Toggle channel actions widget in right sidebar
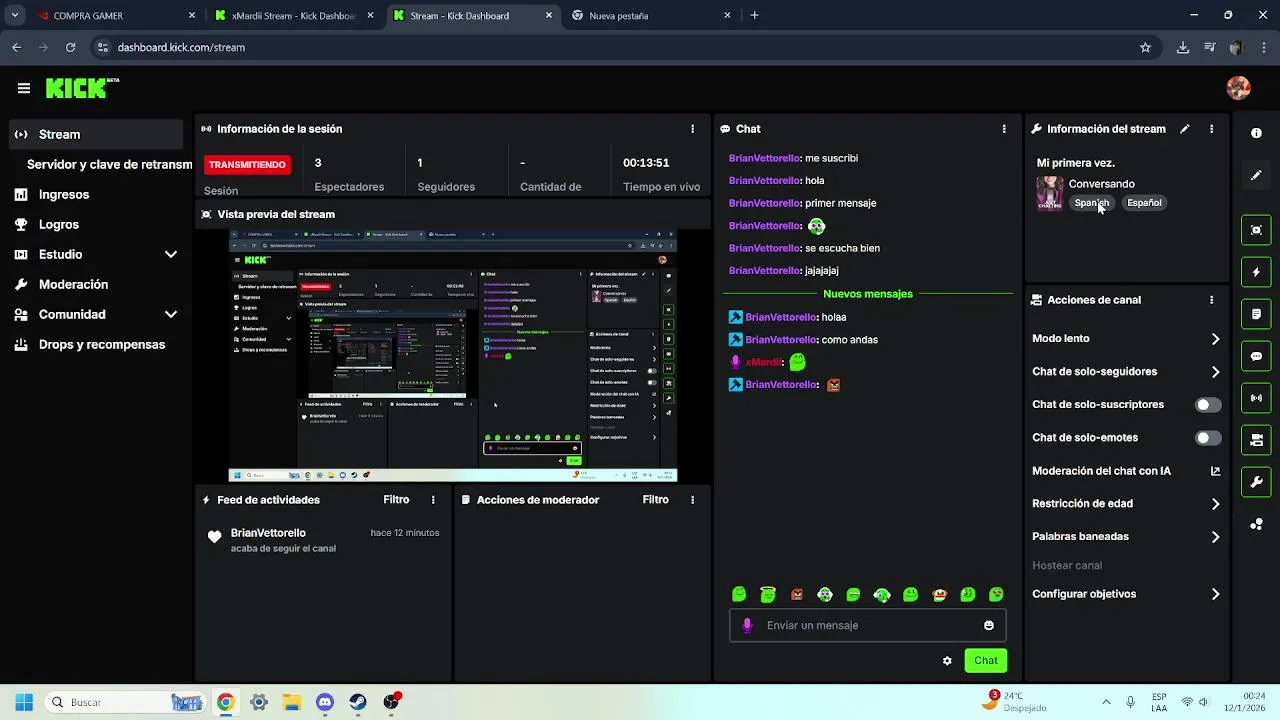This screenshot has height=720, width=1280. click(1256, 440)
